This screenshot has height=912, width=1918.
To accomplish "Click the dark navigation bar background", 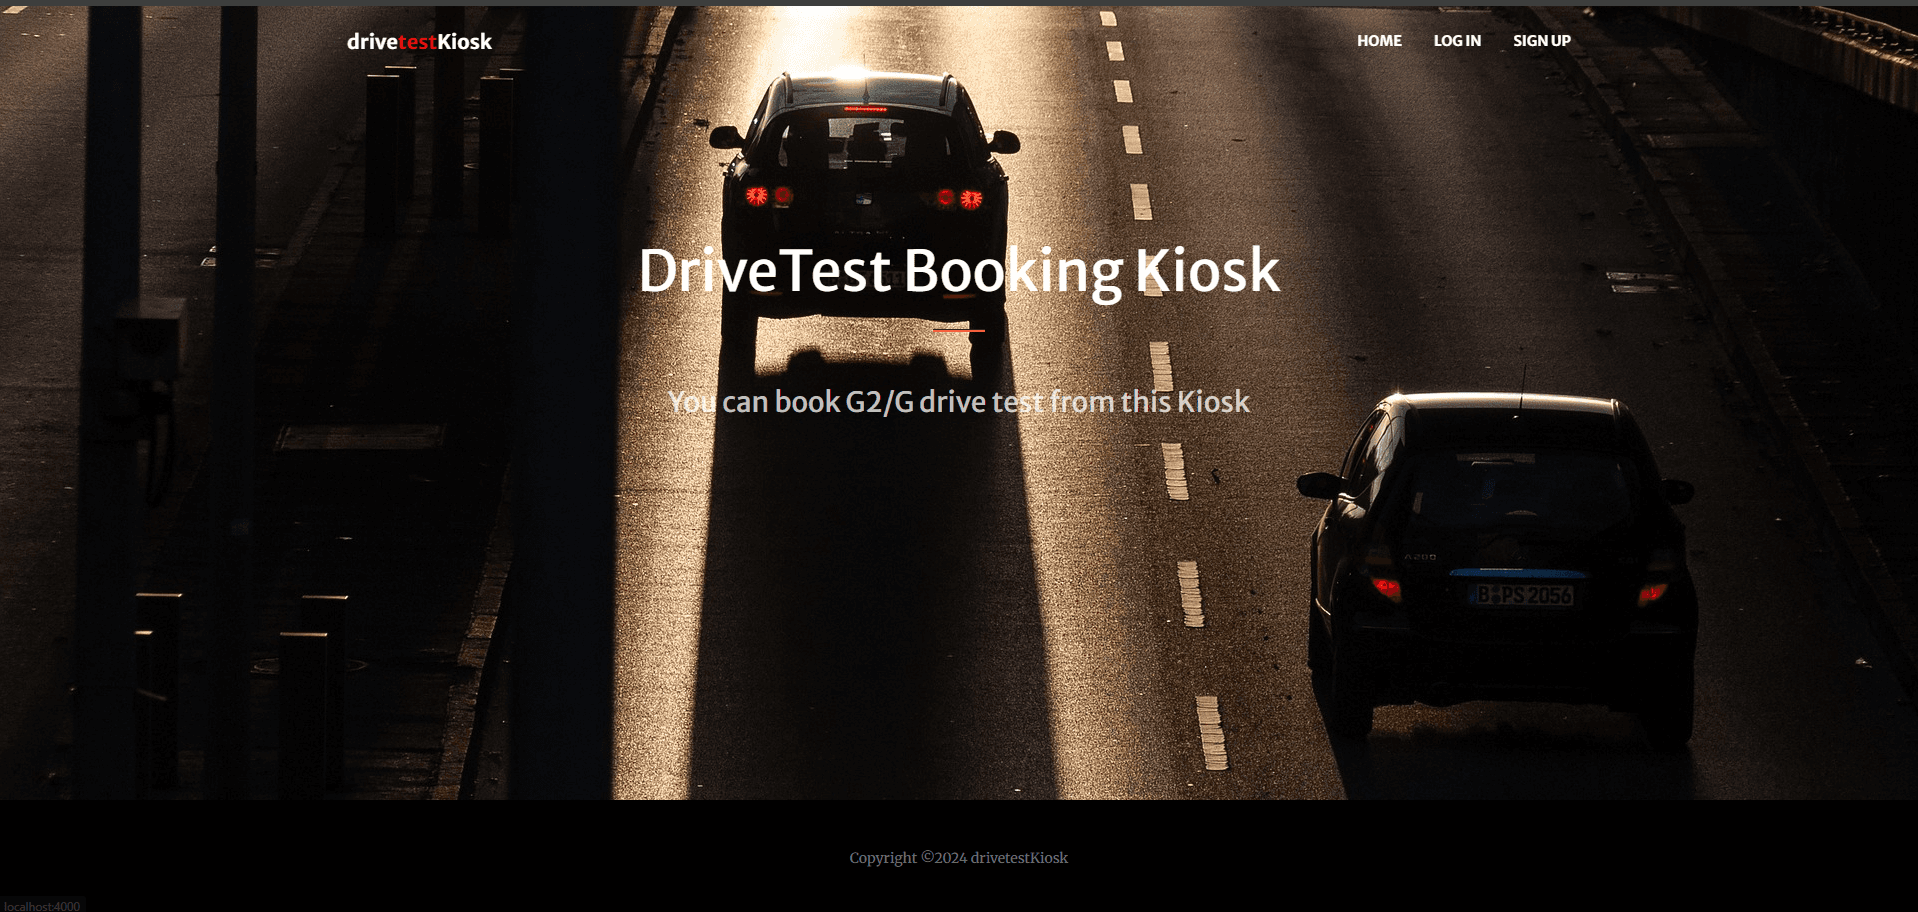I will [900, 41].
